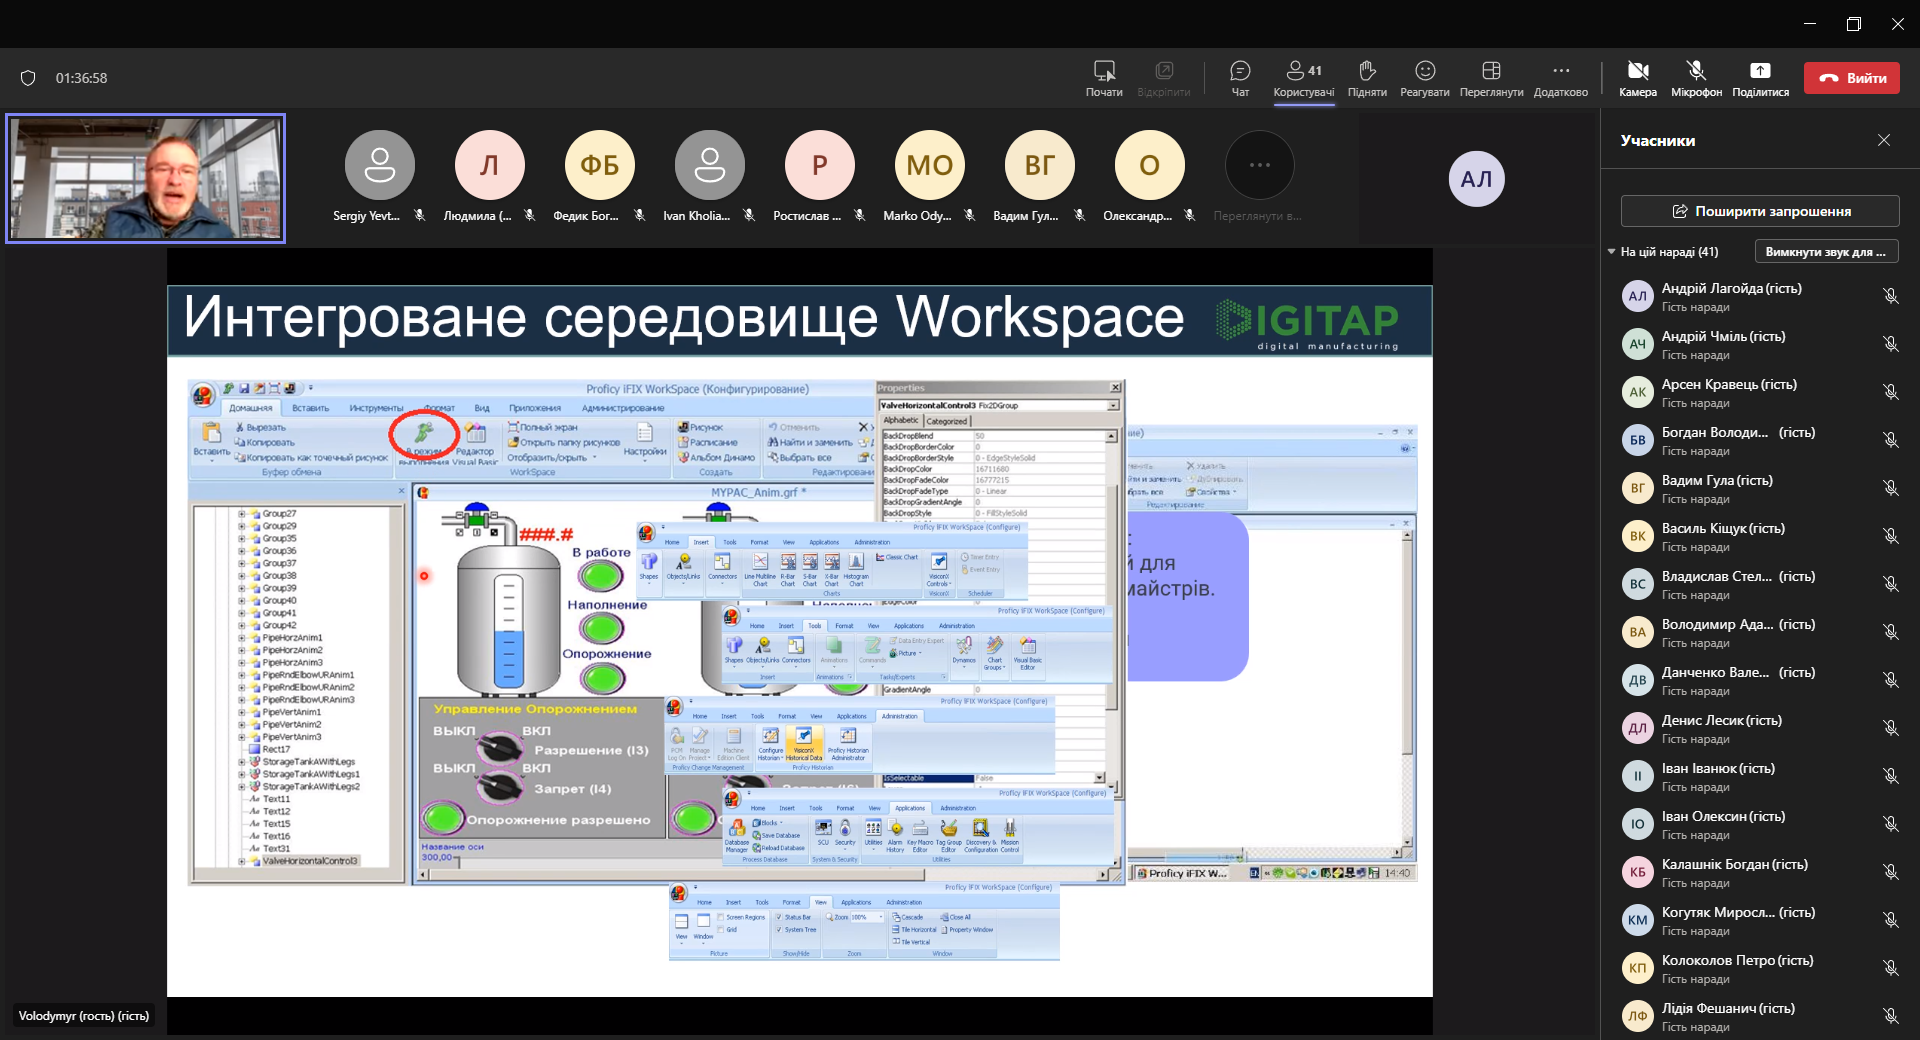Open the overflow participants circle with three dots
The height and width of the screenshot is (1040, 1920).
1260,165
